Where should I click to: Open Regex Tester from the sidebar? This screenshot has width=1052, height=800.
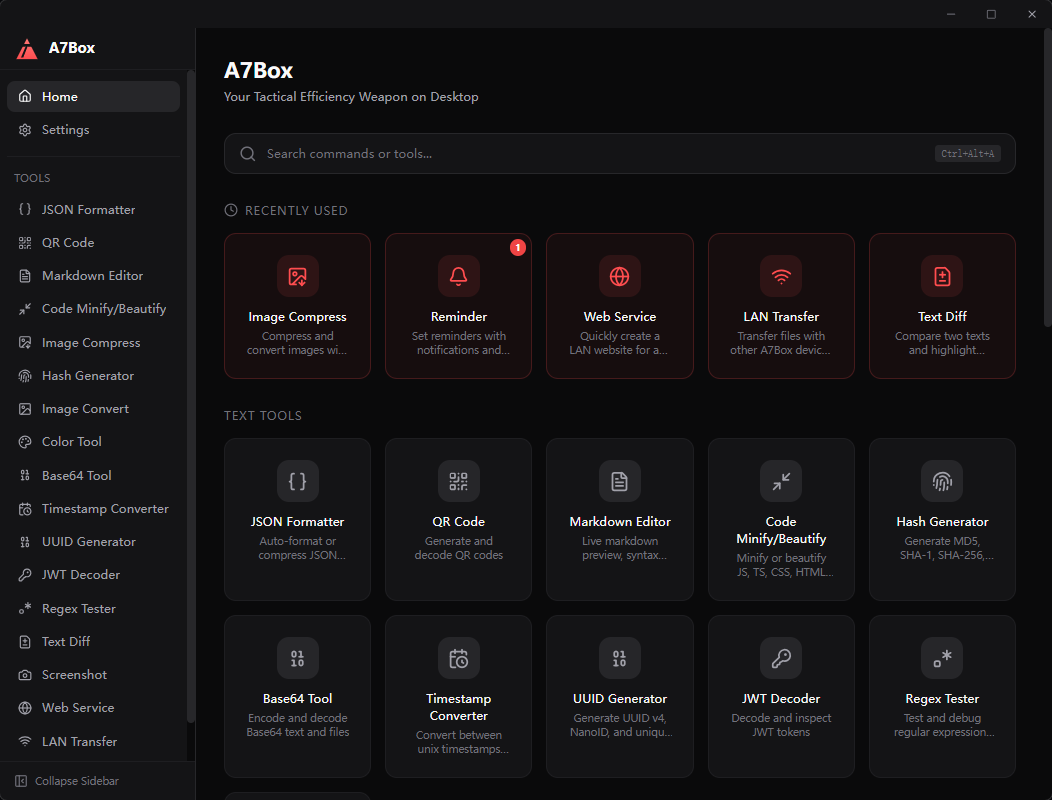[93, 608]
